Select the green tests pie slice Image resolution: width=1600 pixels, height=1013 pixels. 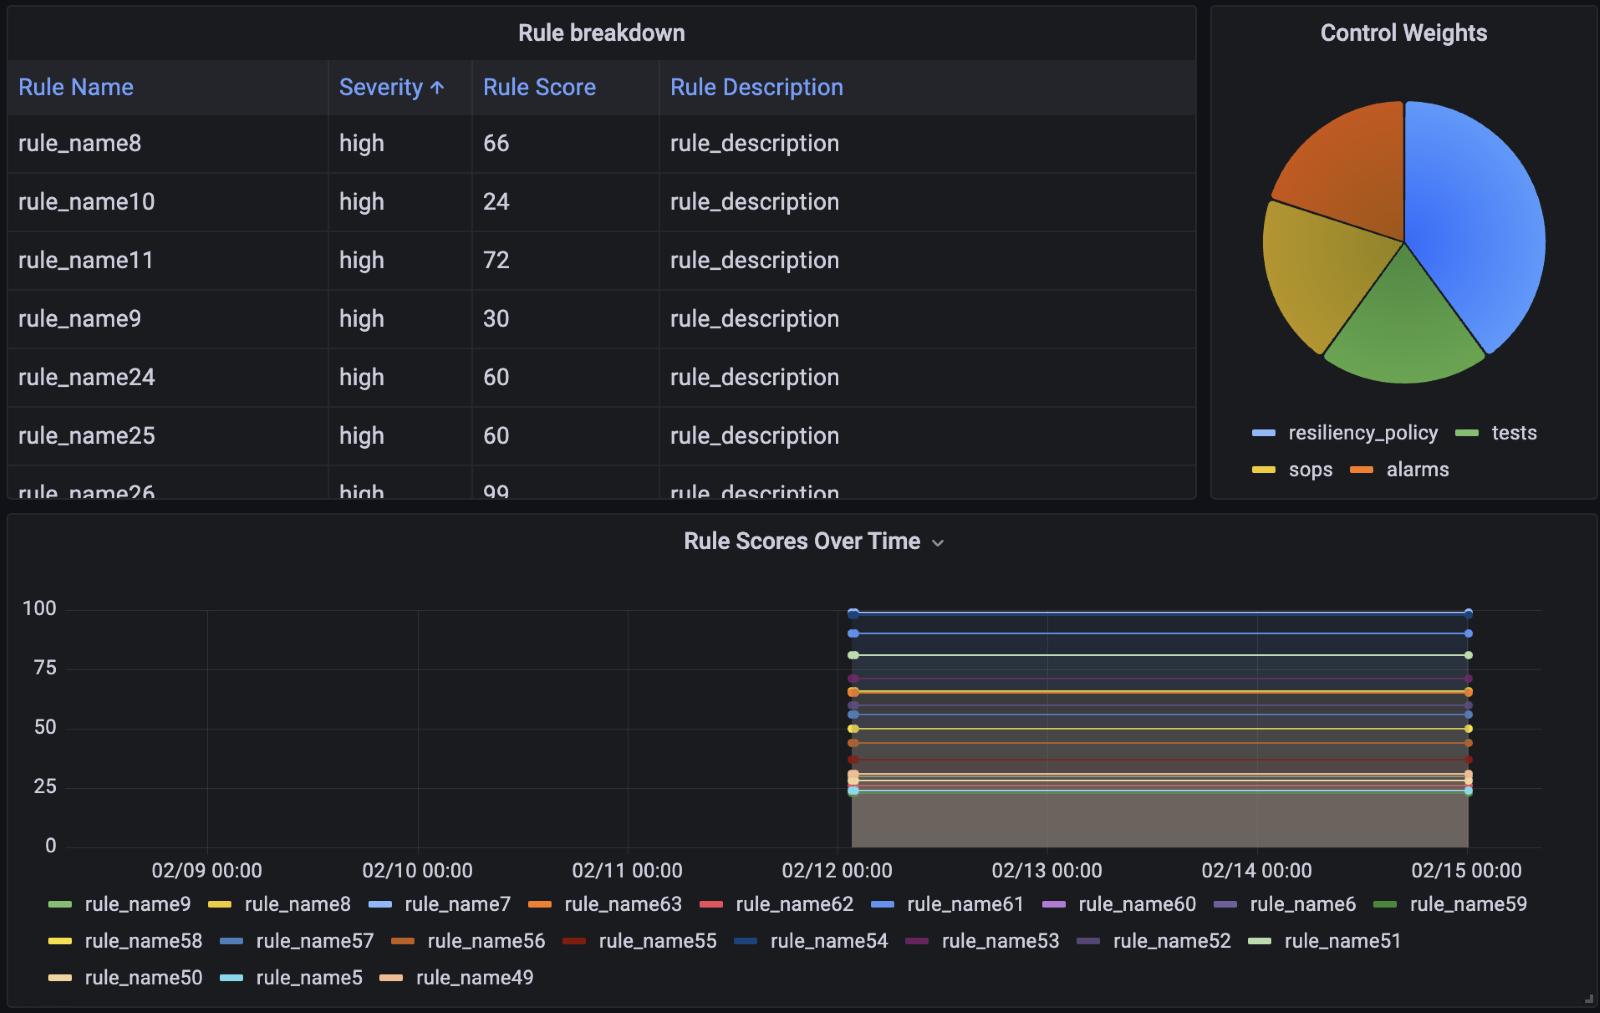(1404, 330)
